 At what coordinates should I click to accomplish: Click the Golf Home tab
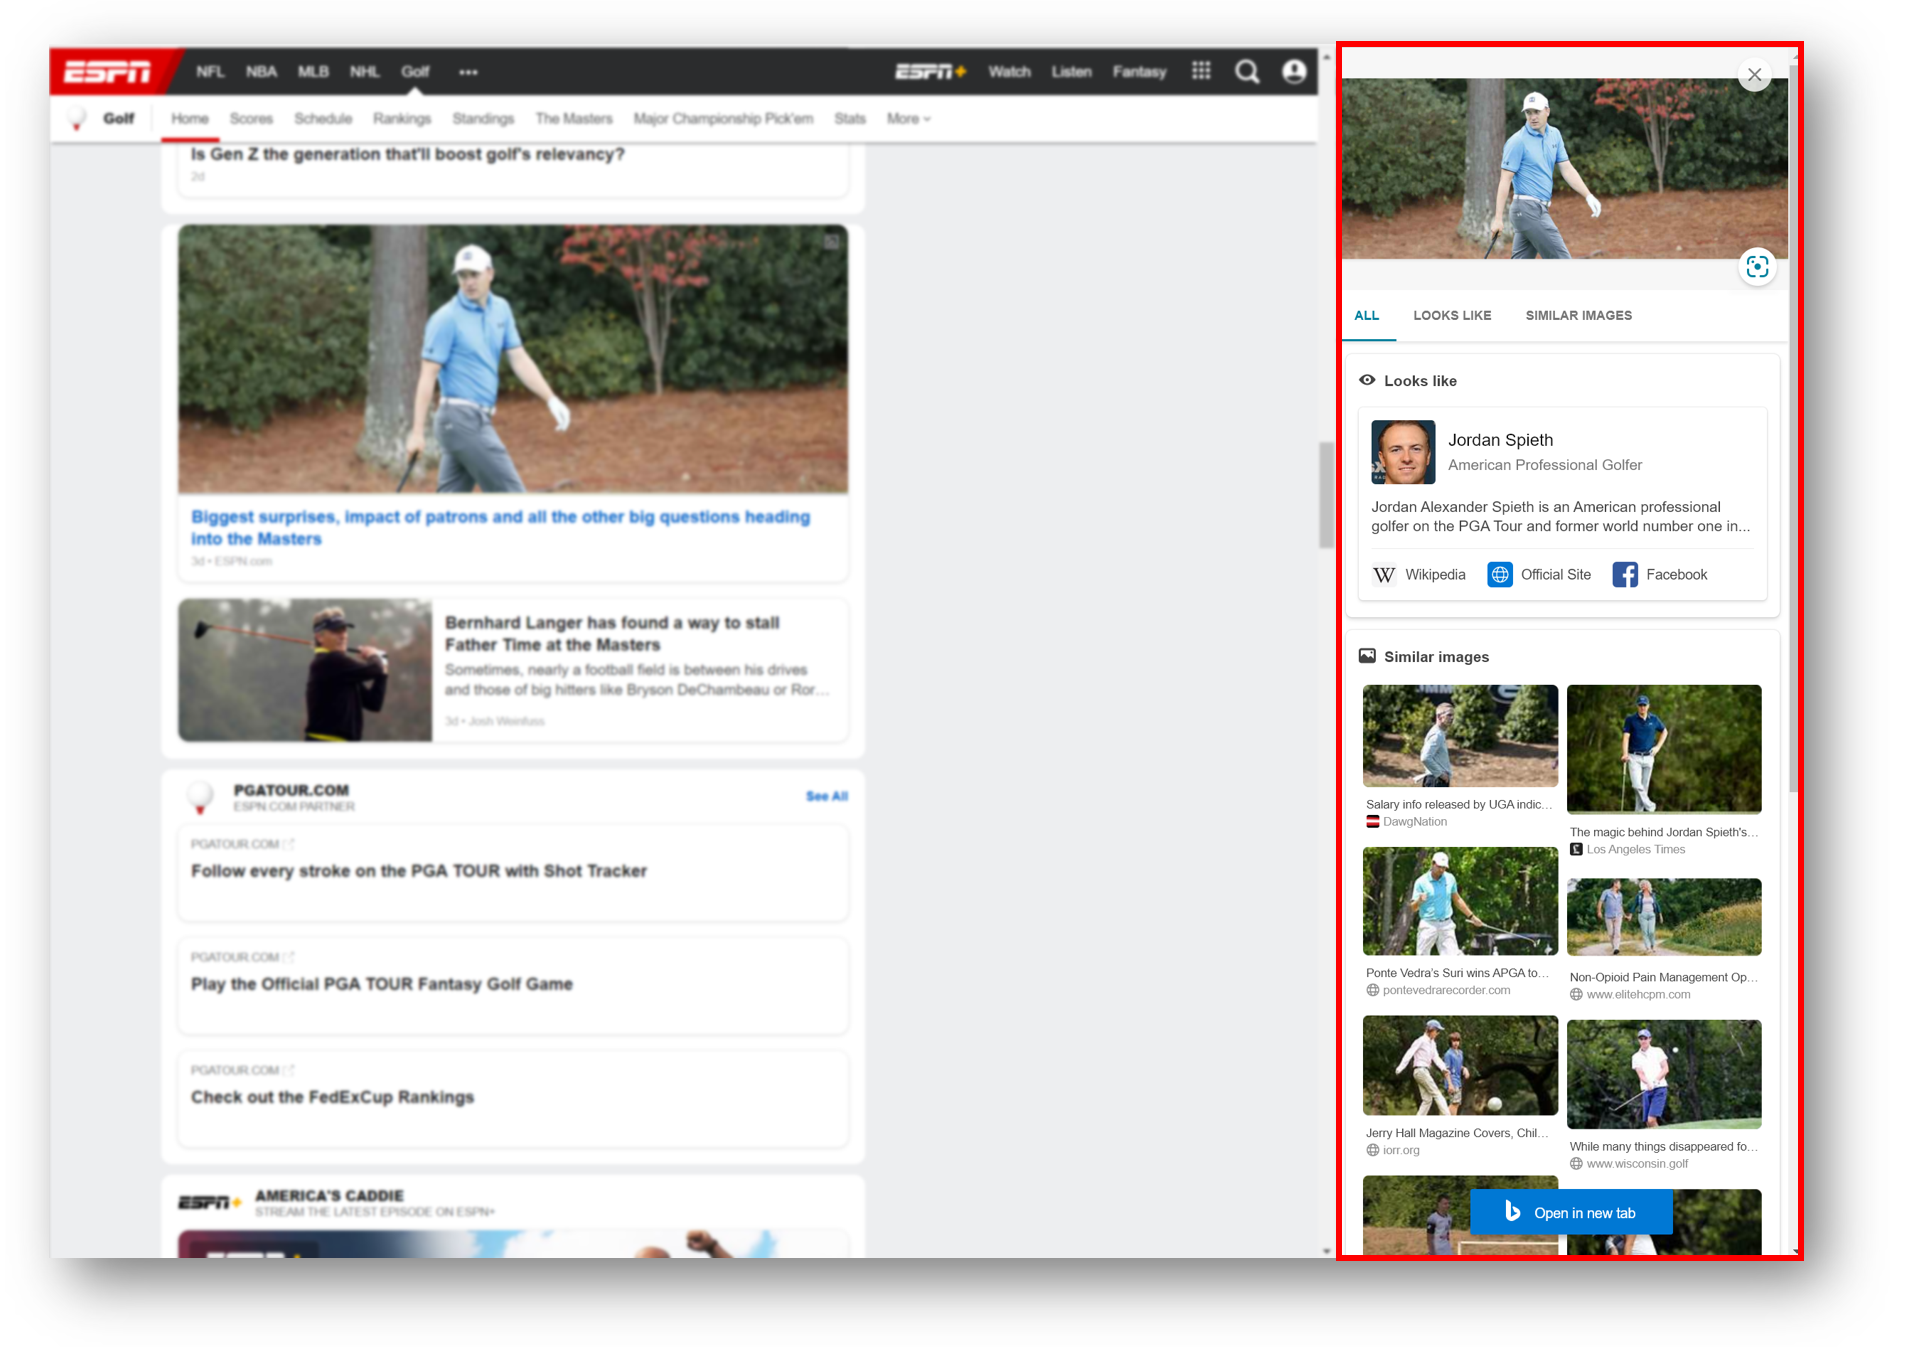click(190, 119)
